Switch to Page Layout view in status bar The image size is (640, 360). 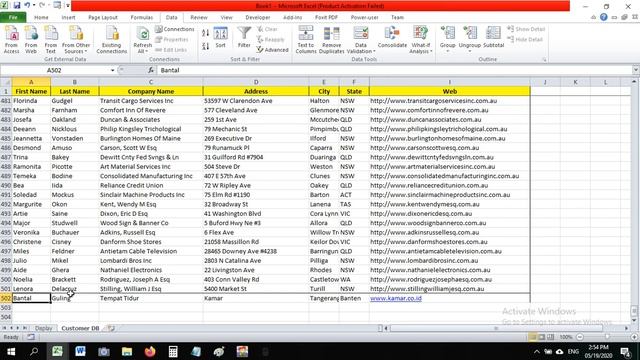point(542,337)
